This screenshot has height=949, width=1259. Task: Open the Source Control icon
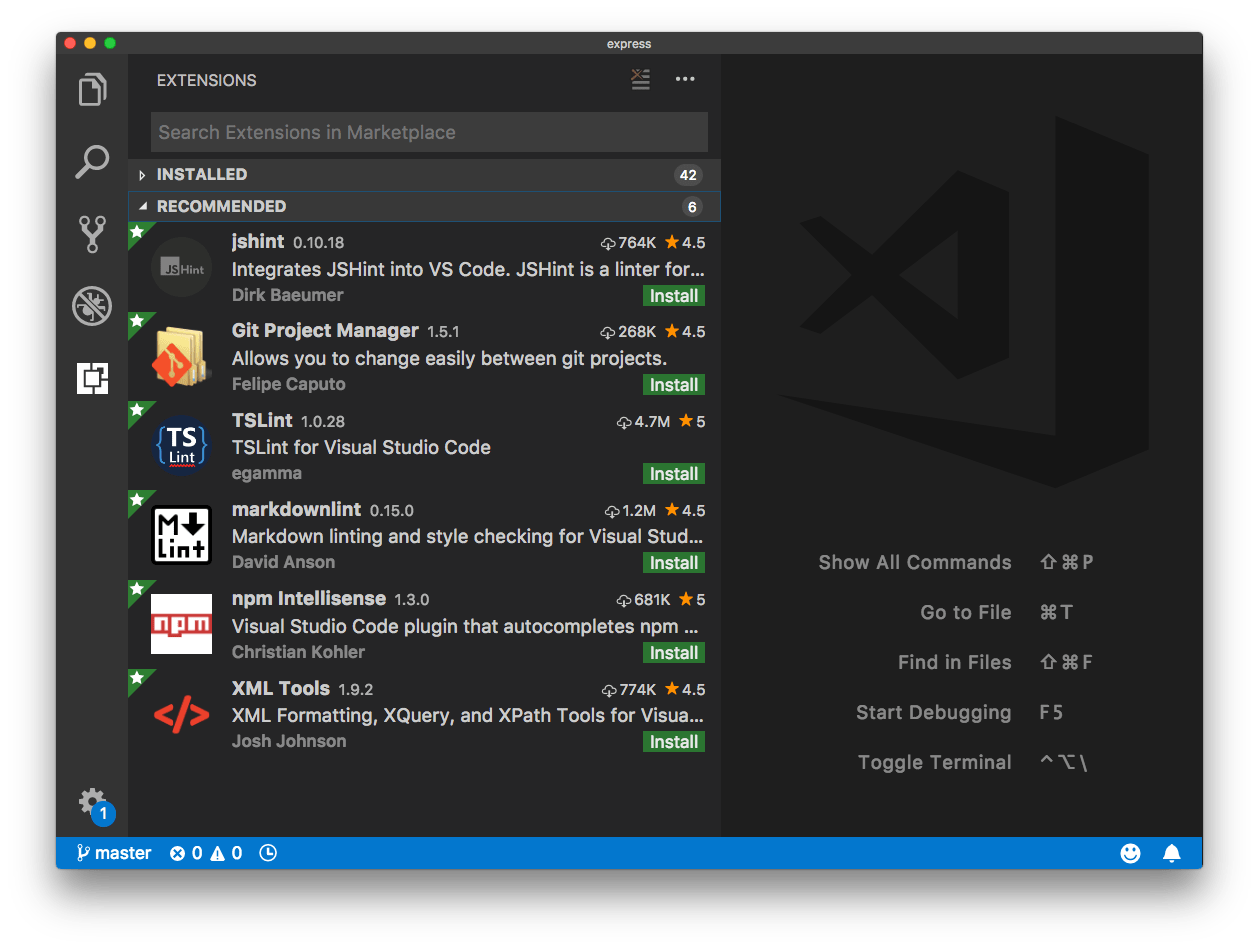click(x=92, y=234)
